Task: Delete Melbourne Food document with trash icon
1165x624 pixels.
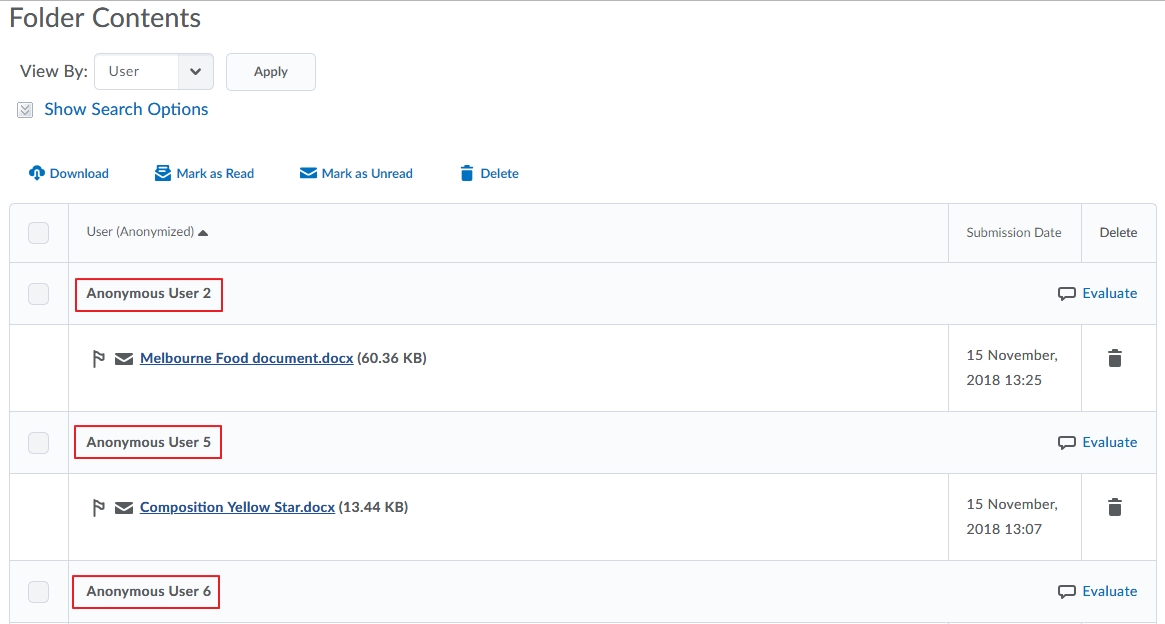Action: tap(1114, 358)
